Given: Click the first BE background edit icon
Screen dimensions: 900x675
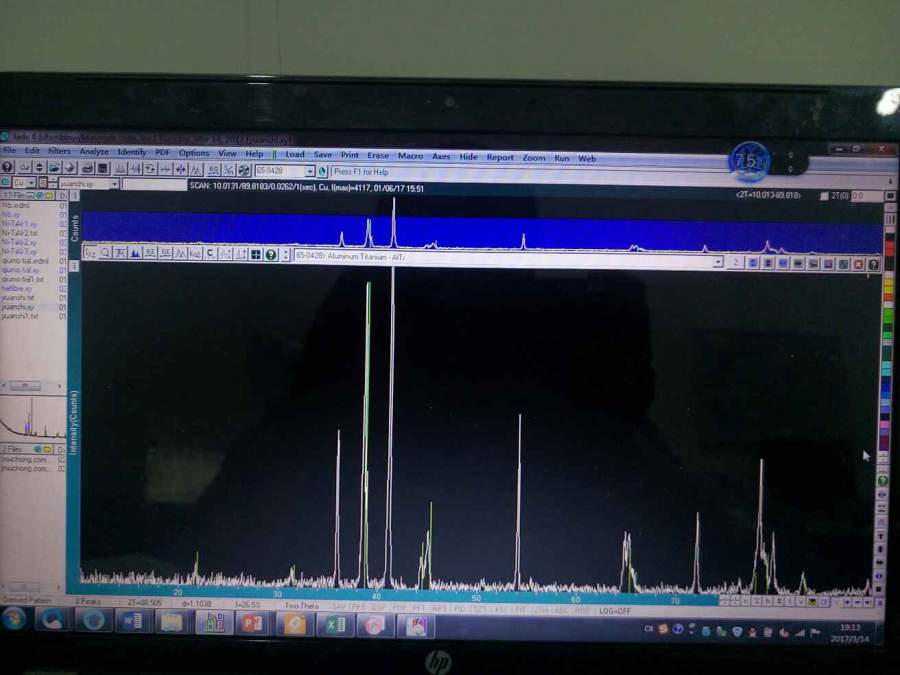Looking at the screenshot, I should (x=150, y=253).
